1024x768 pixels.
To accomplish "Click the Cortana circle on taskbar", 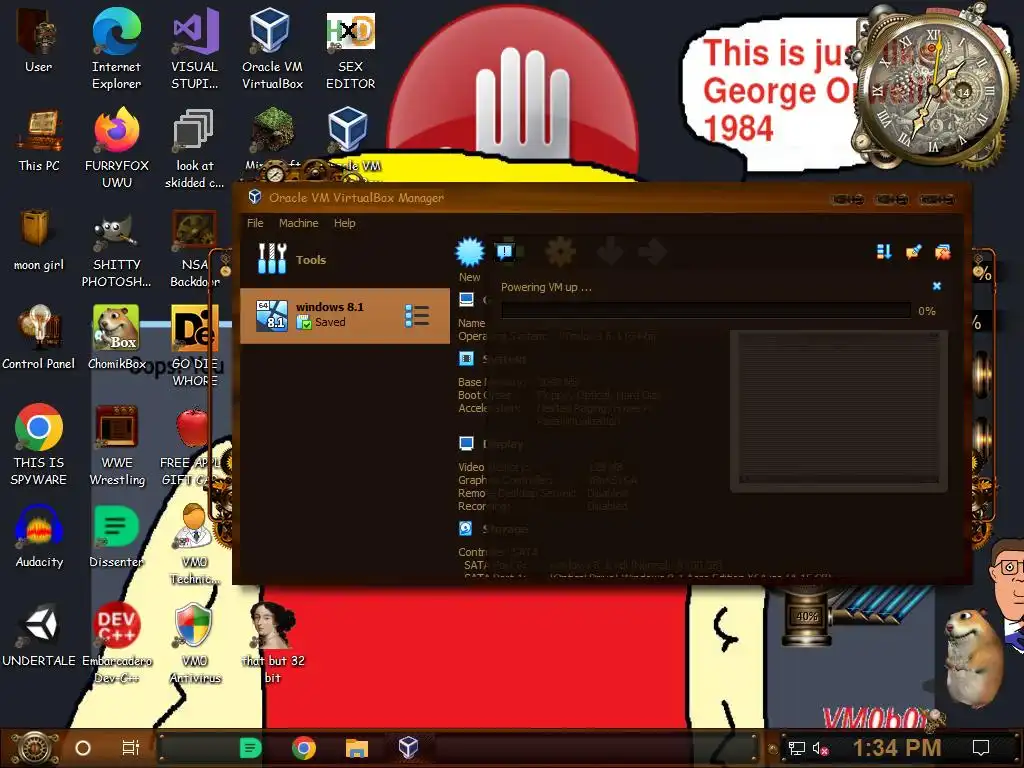I will point(83,748).
